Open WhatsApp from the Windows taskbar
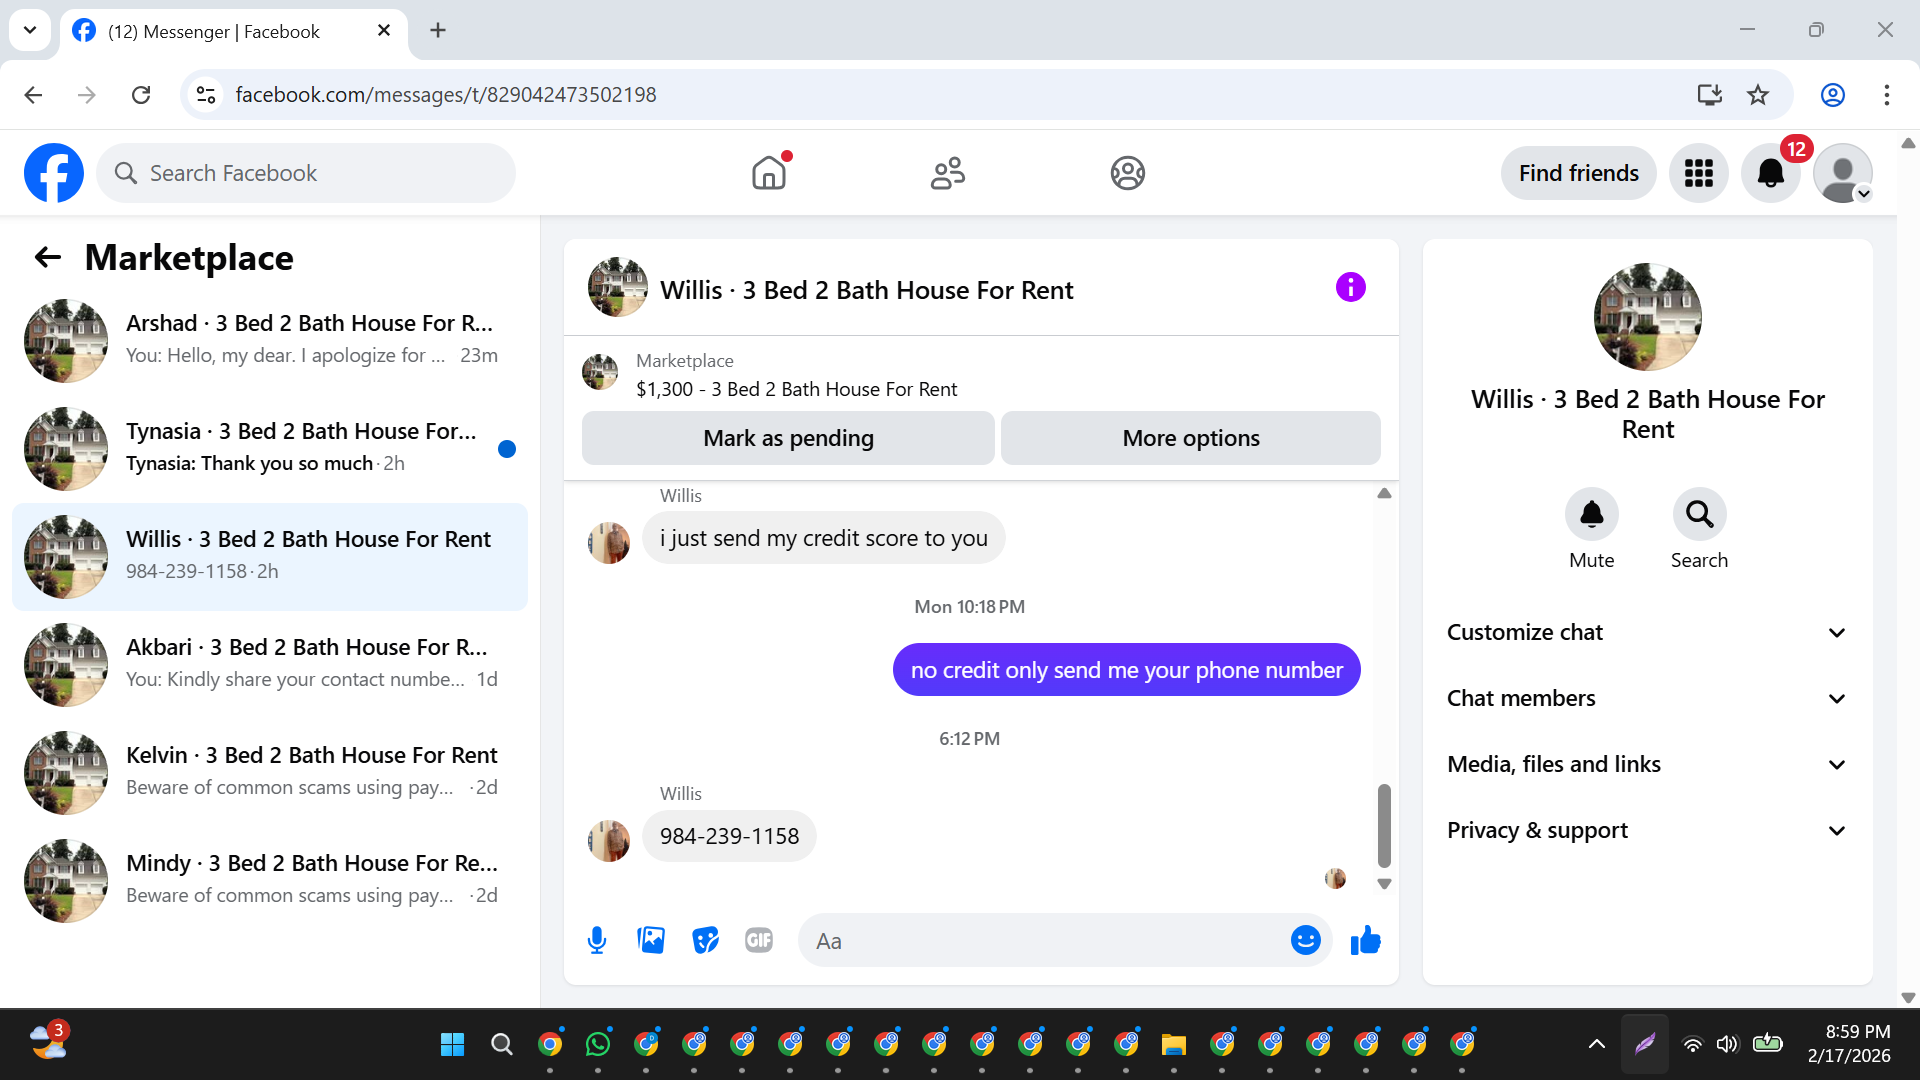 tap(598, 1044)
